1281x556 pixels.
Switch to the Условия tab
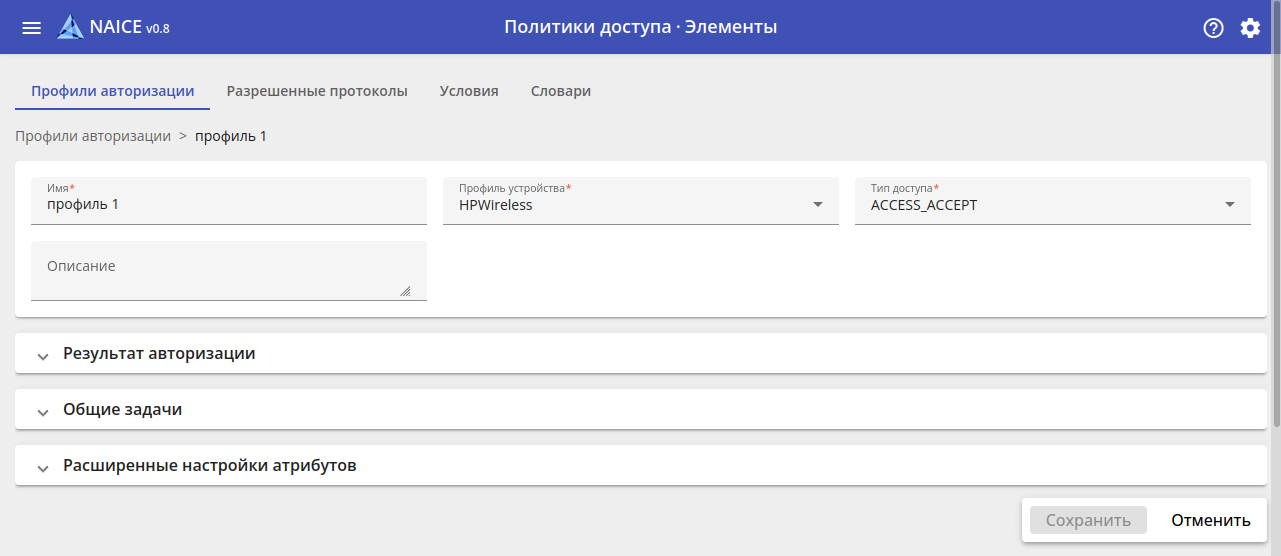tap(469, 91)
